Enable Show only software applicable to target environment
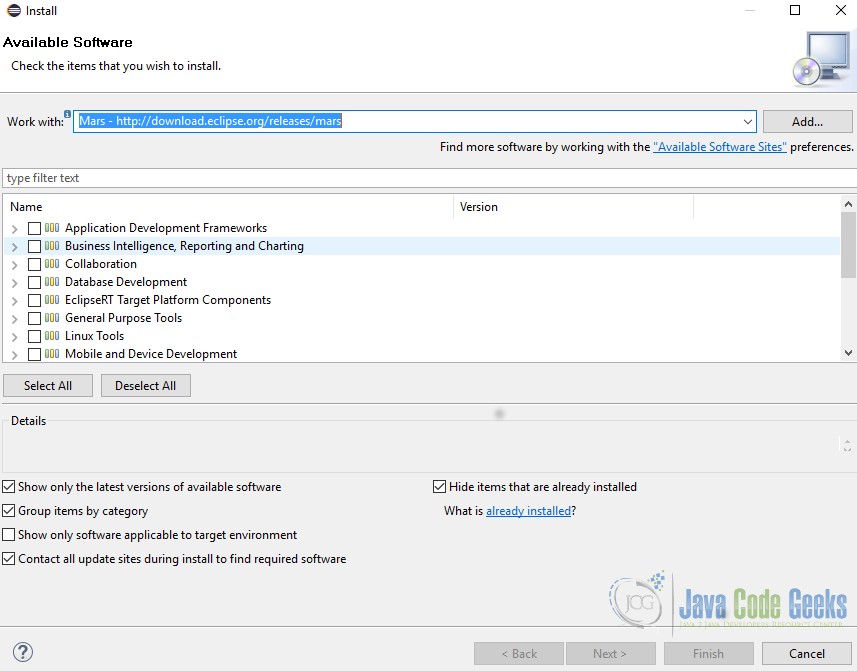Screen dimensions: 857x671 click(x=9, y=534)
